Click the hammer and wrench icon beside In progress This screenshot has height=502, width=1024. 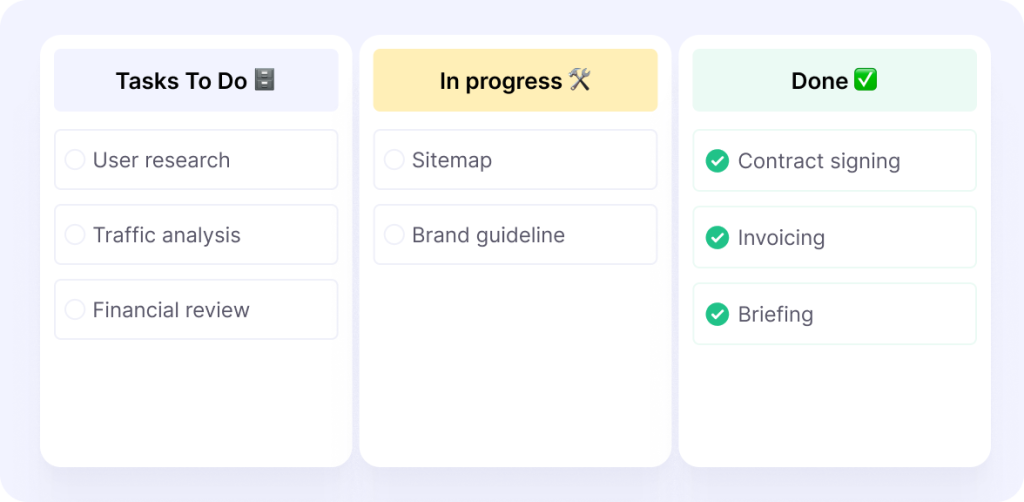(x=580, y=80)
